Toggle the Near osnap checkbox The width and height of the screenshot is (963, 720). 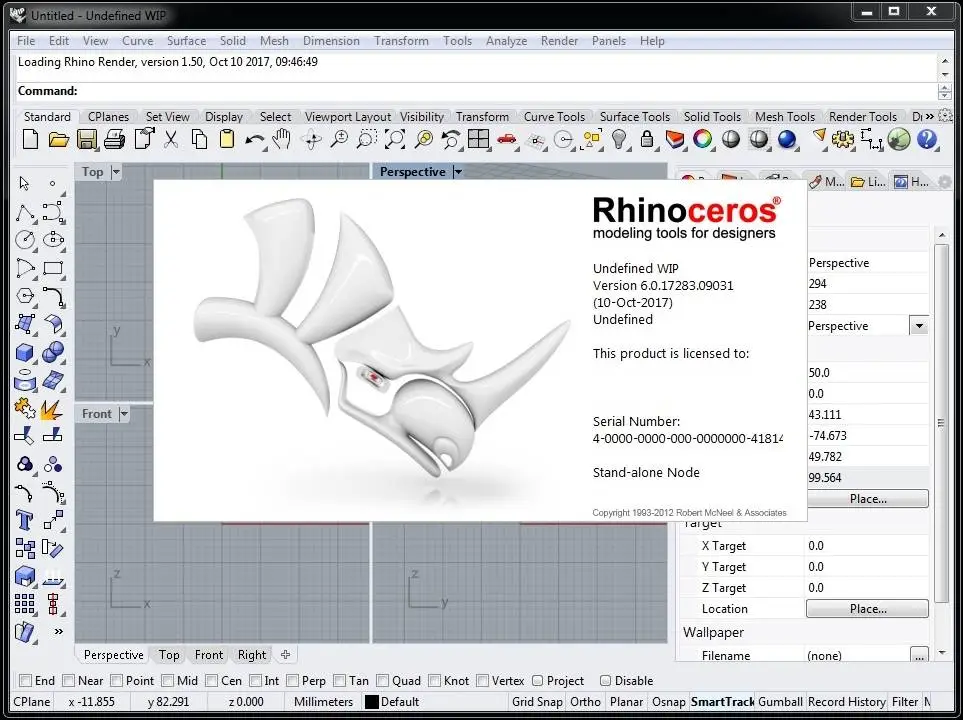coord(69,681)
